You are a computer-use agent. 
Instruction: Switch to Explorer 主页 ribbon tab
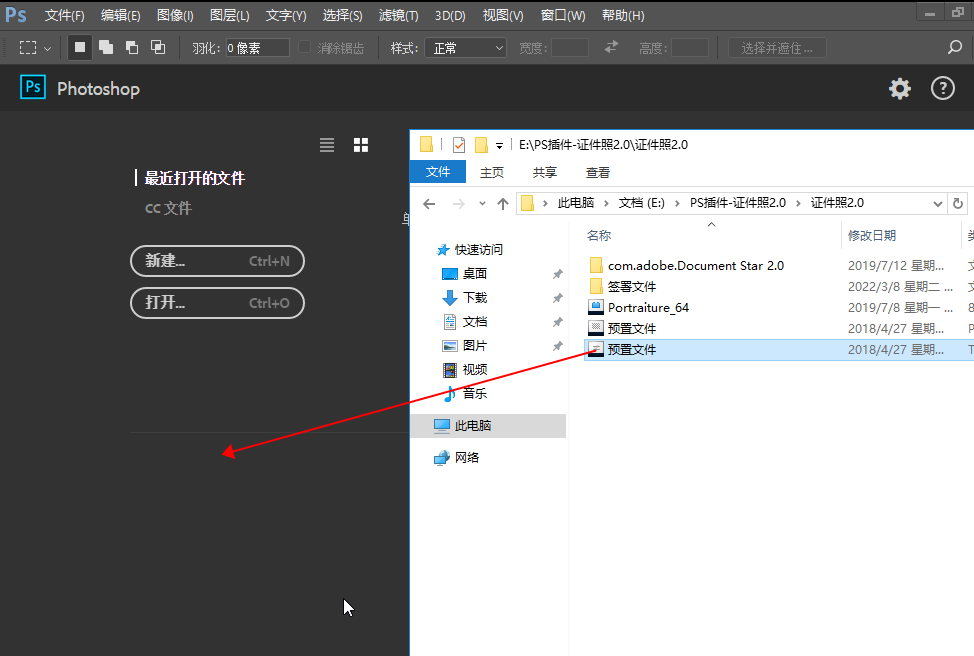click(x=492, y=173)
